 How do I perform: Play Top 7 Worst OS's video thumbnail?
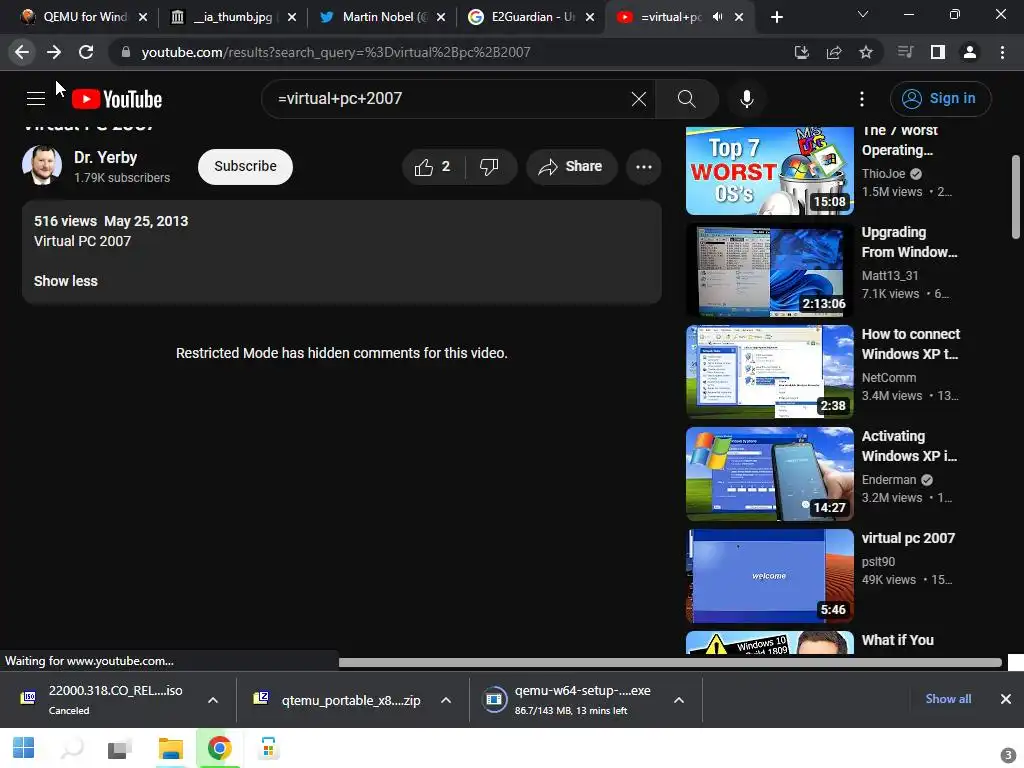[769, 171]
